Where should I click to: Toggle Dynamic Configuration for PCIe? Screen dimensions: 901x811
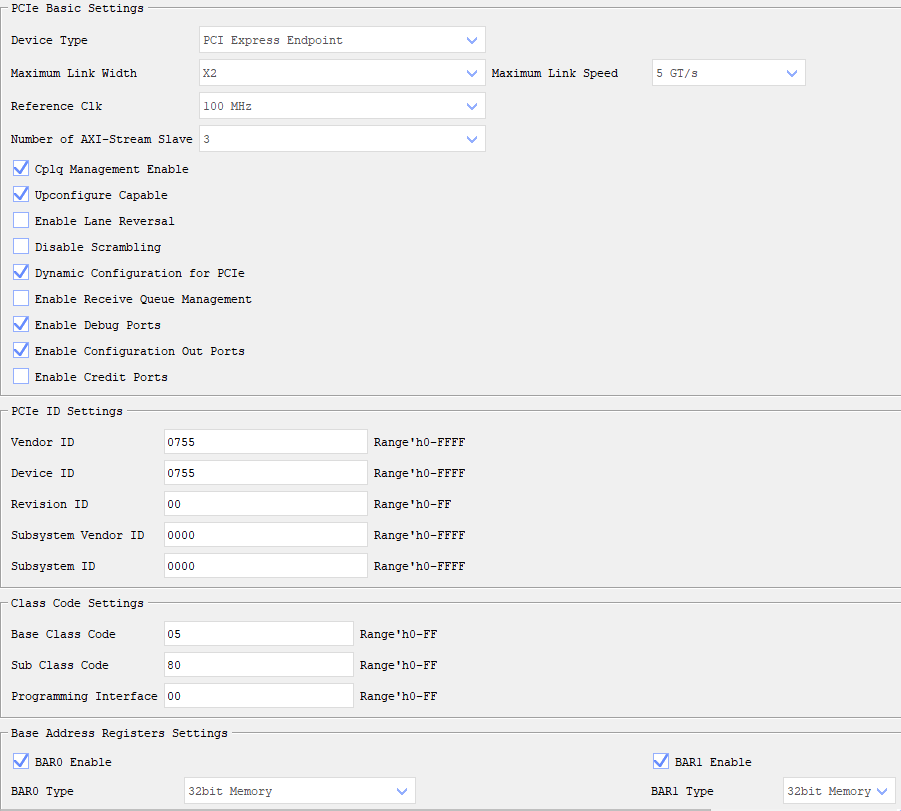21,272
